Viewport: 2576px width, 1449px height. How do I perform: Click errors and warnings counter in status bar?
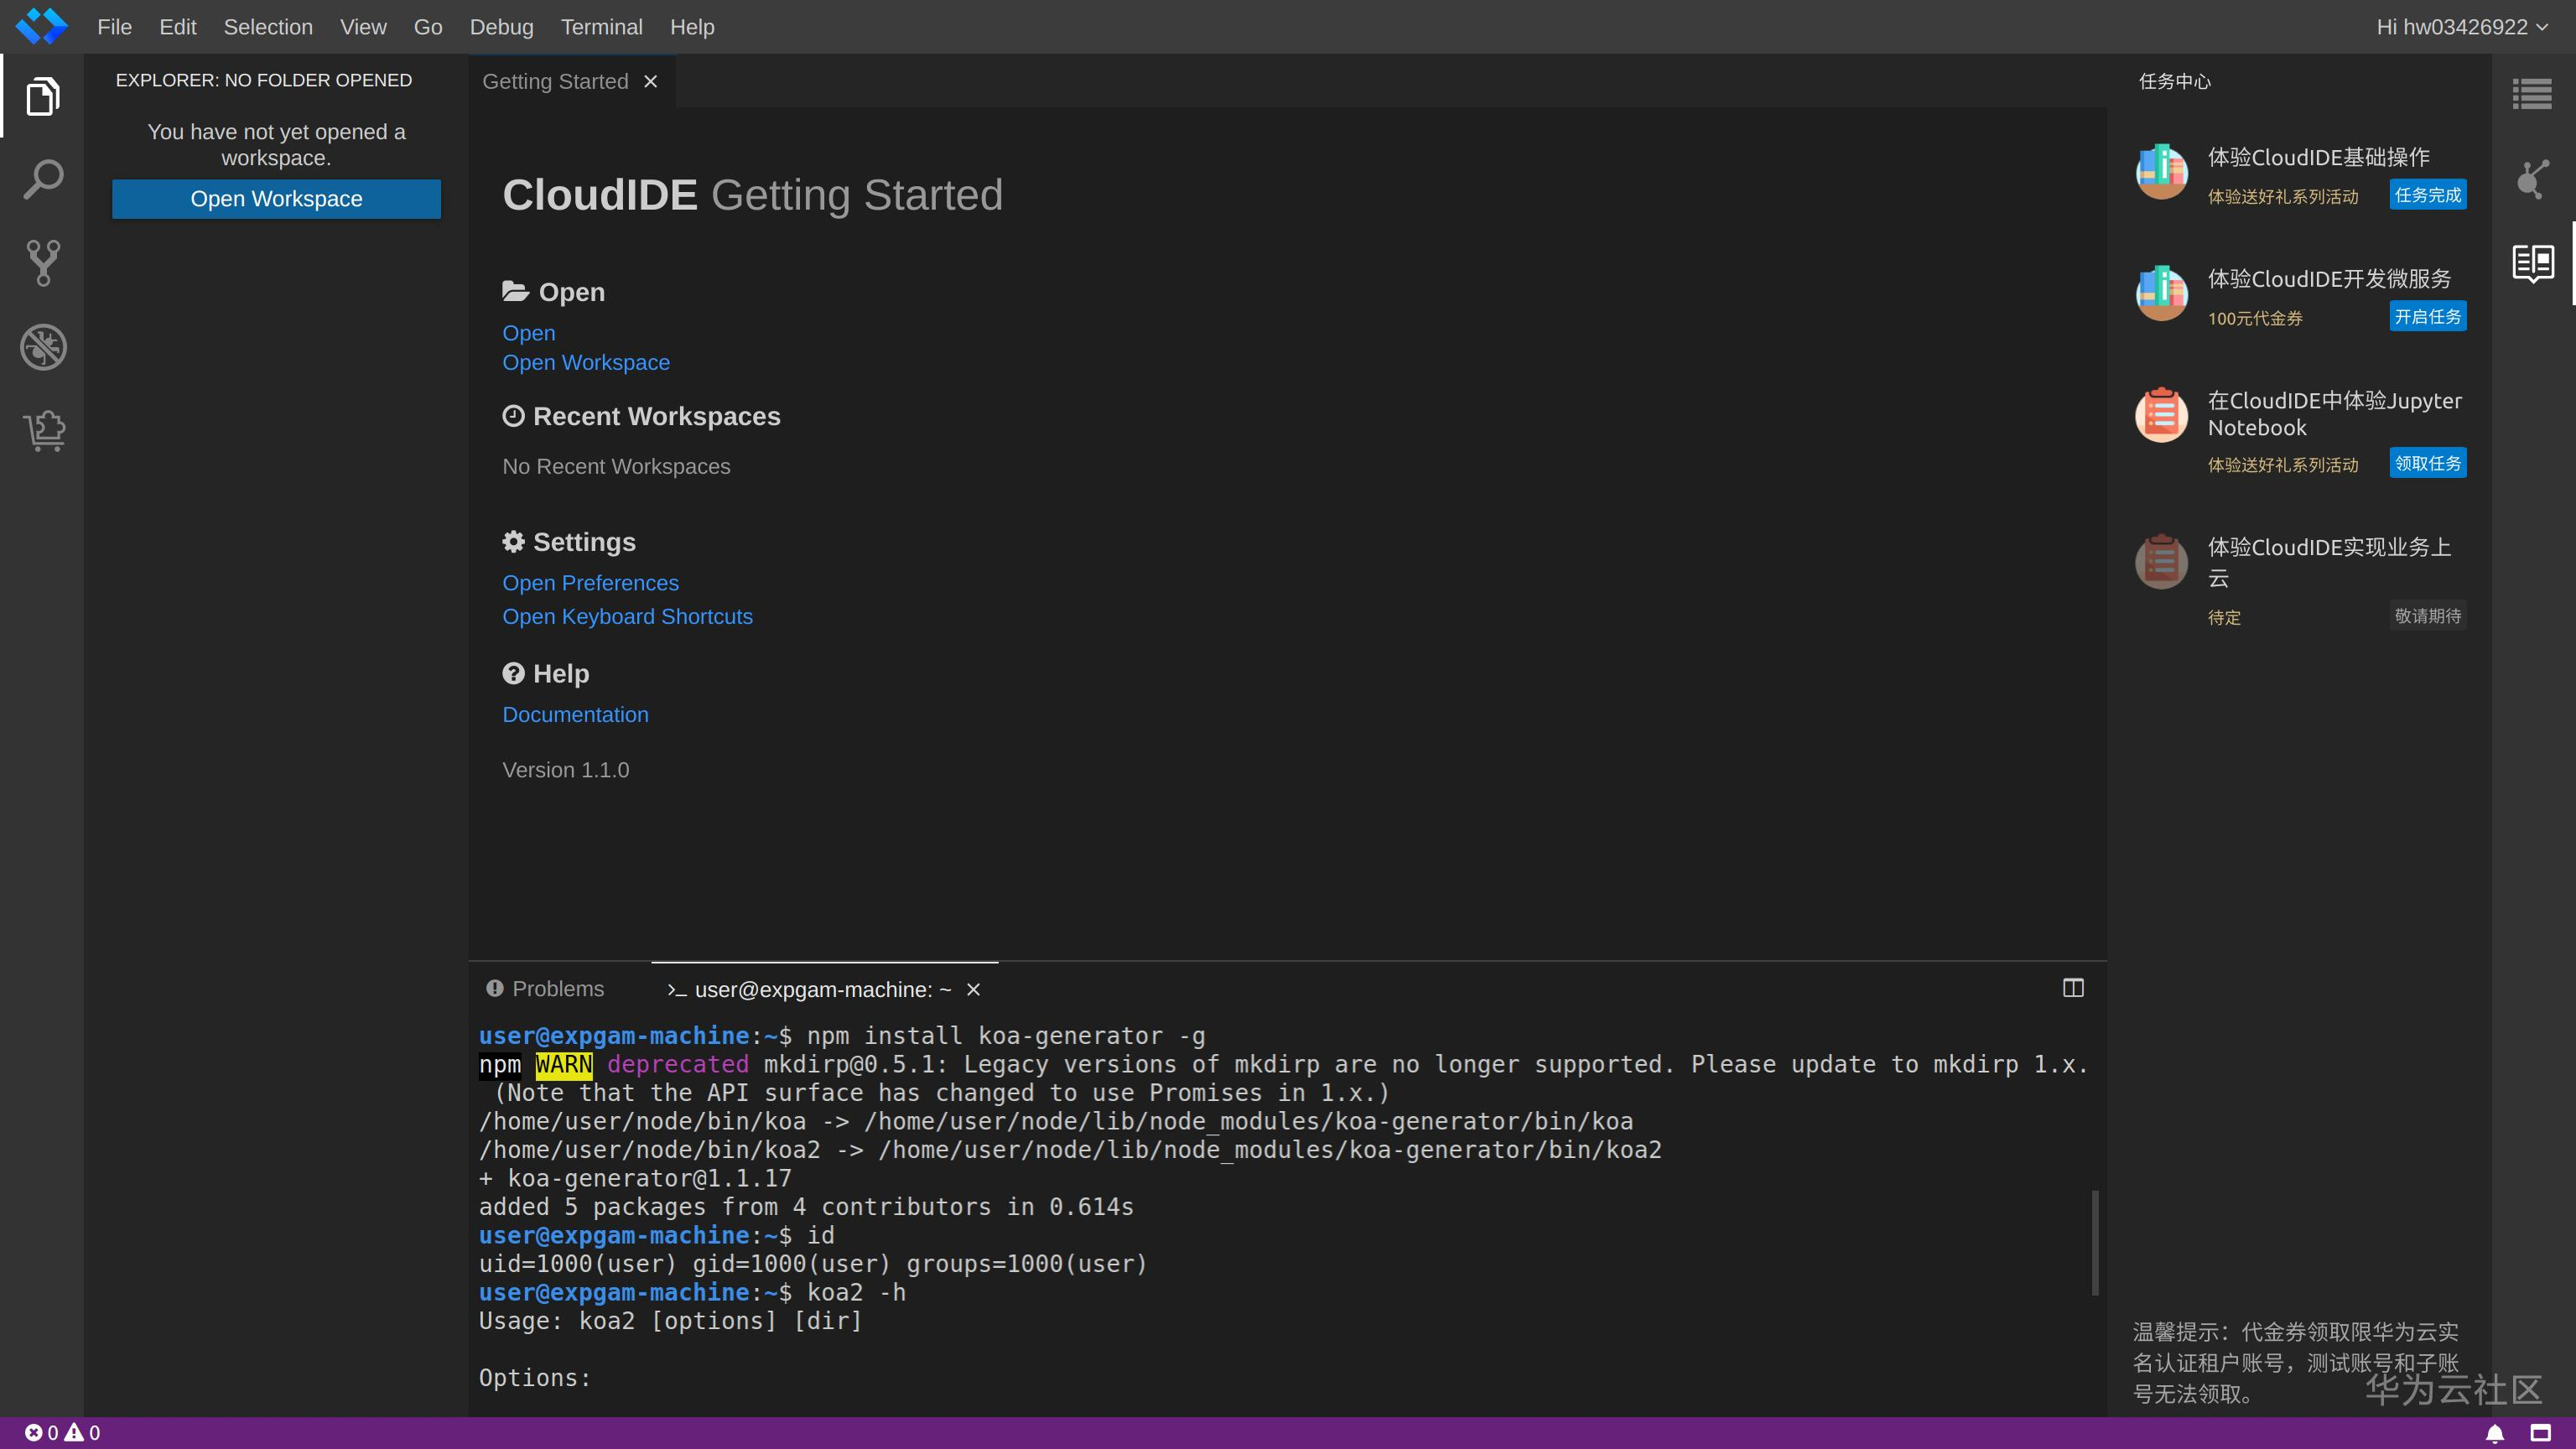62,1433
